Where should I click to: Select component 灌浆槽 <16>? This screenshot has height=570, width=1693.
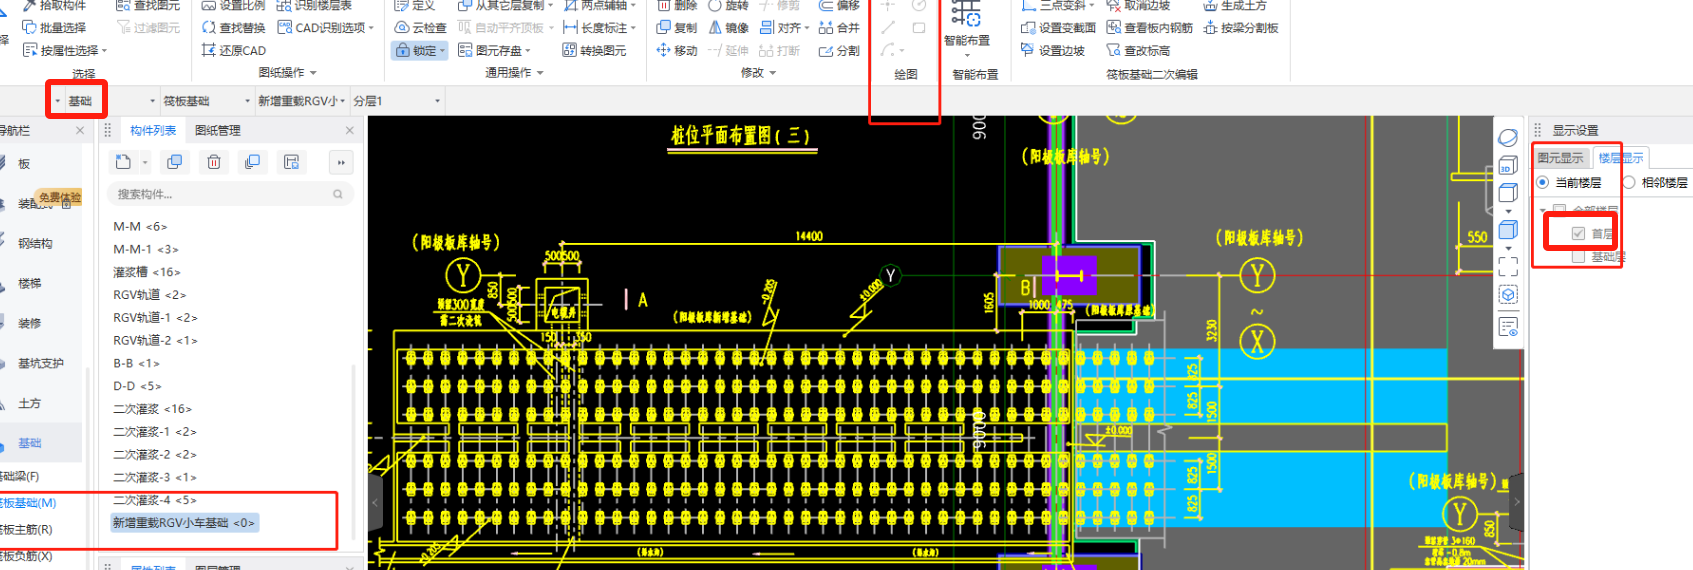(147, 272)
